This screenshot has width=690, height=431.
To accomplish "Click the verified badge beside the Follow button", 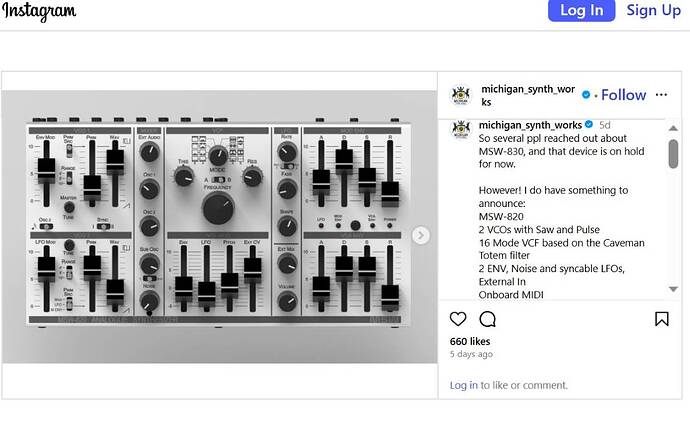I will 587,95.
